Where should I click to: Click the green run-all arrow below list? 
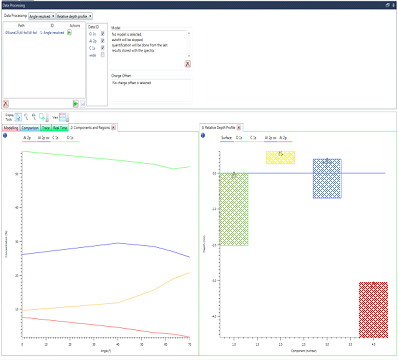point(76,104)
